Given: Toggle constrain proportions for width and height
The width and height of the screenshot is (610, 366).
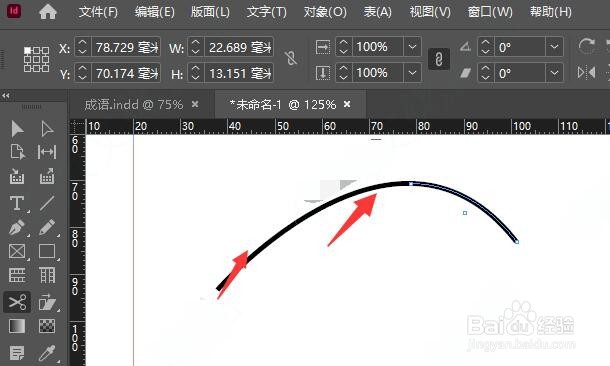Looking at the screenshot, I should (x=291, y=59).
